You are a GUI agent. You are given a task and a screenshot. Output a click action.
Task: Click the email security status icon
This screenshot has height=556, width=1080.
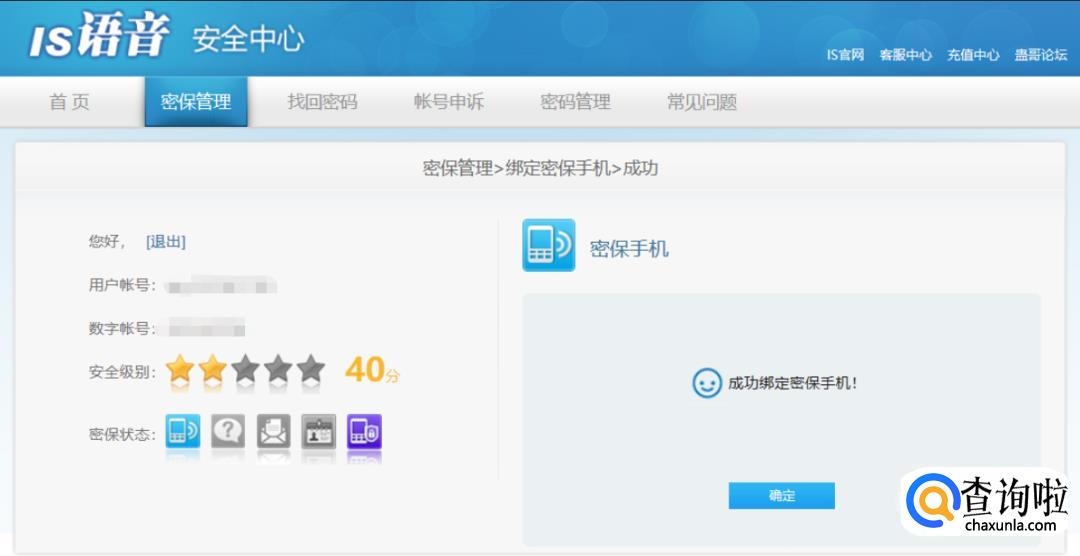pos(273,431)
